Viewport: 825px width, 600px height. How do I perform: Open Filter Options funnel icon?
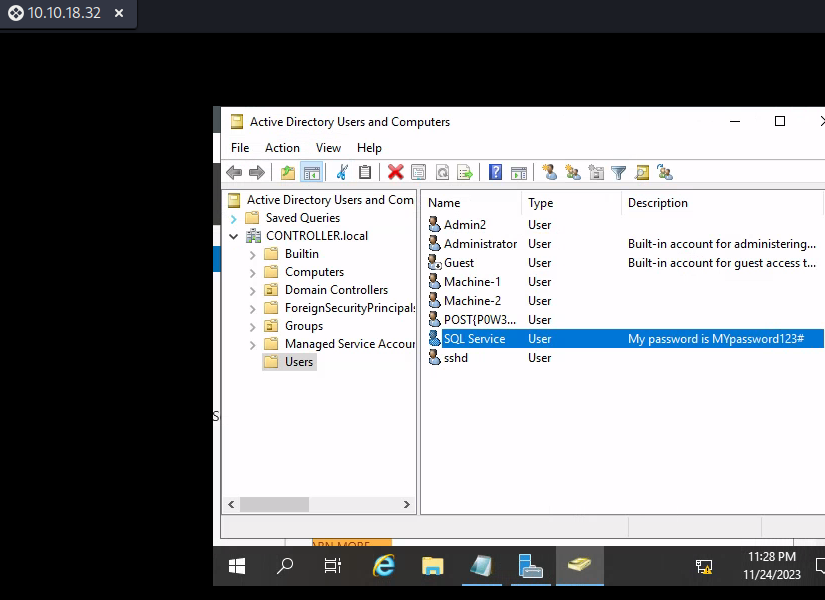pos(619,173)
